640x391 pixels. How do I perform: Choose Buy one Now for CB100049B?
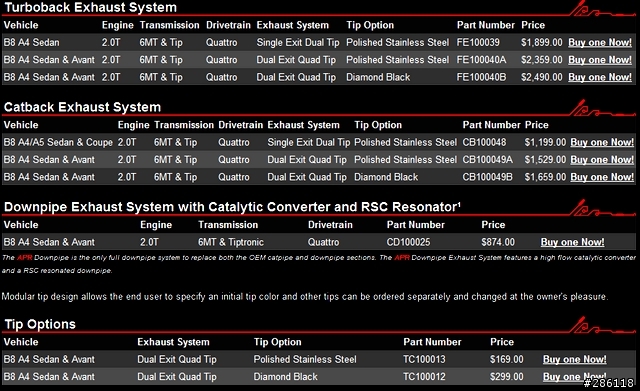click(602, 177)
